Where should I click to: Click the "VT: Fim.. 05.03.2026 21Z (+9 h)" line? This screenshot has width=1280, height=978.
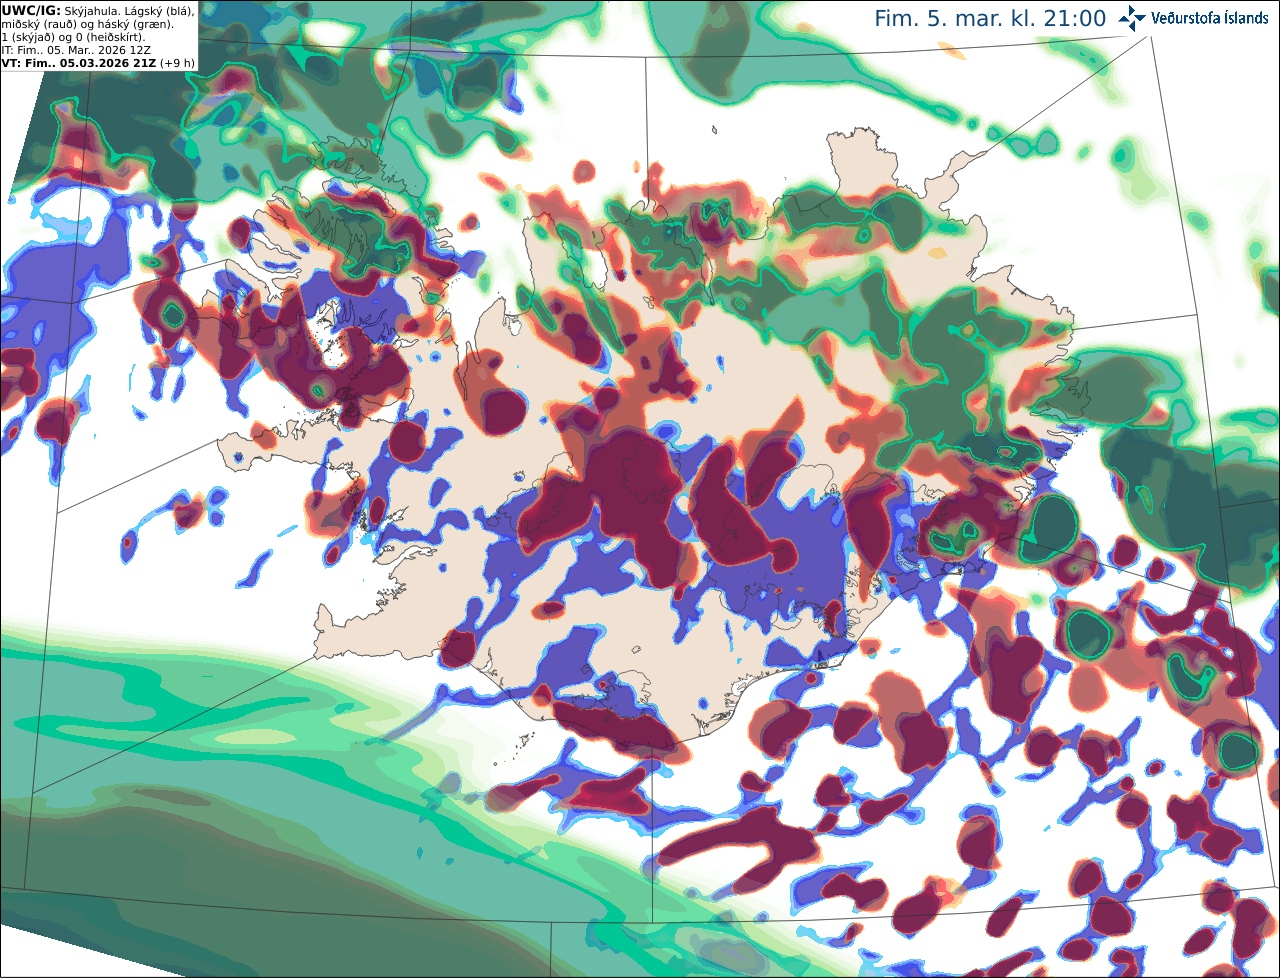pyautogui.click(x=98, y=62)
